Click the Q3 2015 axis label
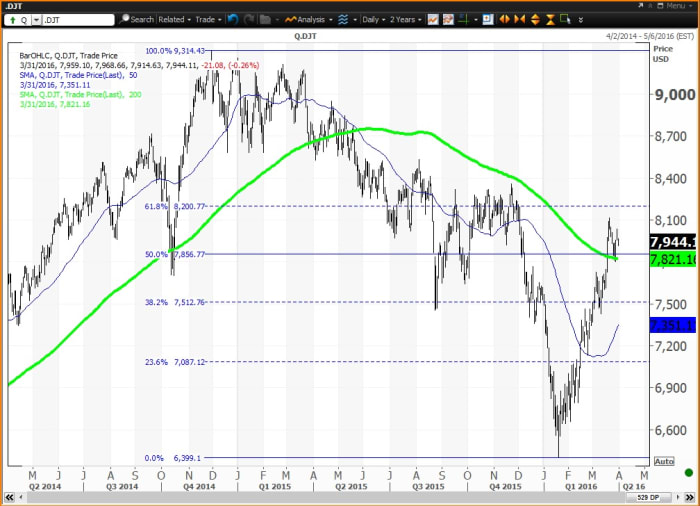This screenshot has height=506, width=700. point(428,486)
